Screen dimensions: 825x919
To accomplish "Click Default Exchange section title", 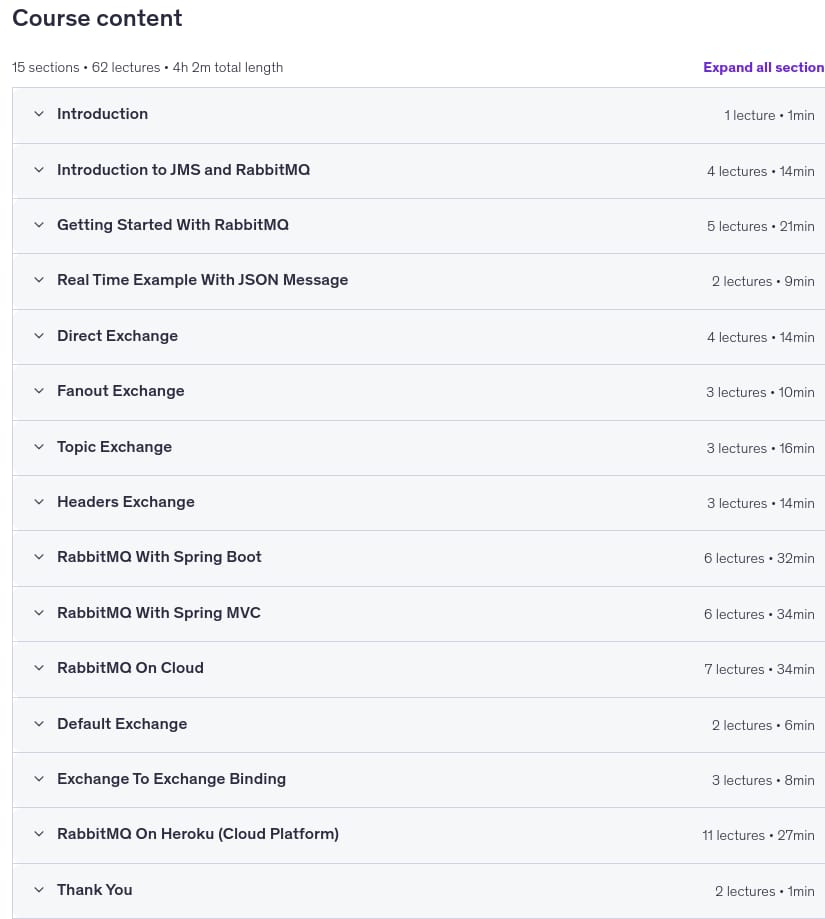I will click(x=122, y=724).
